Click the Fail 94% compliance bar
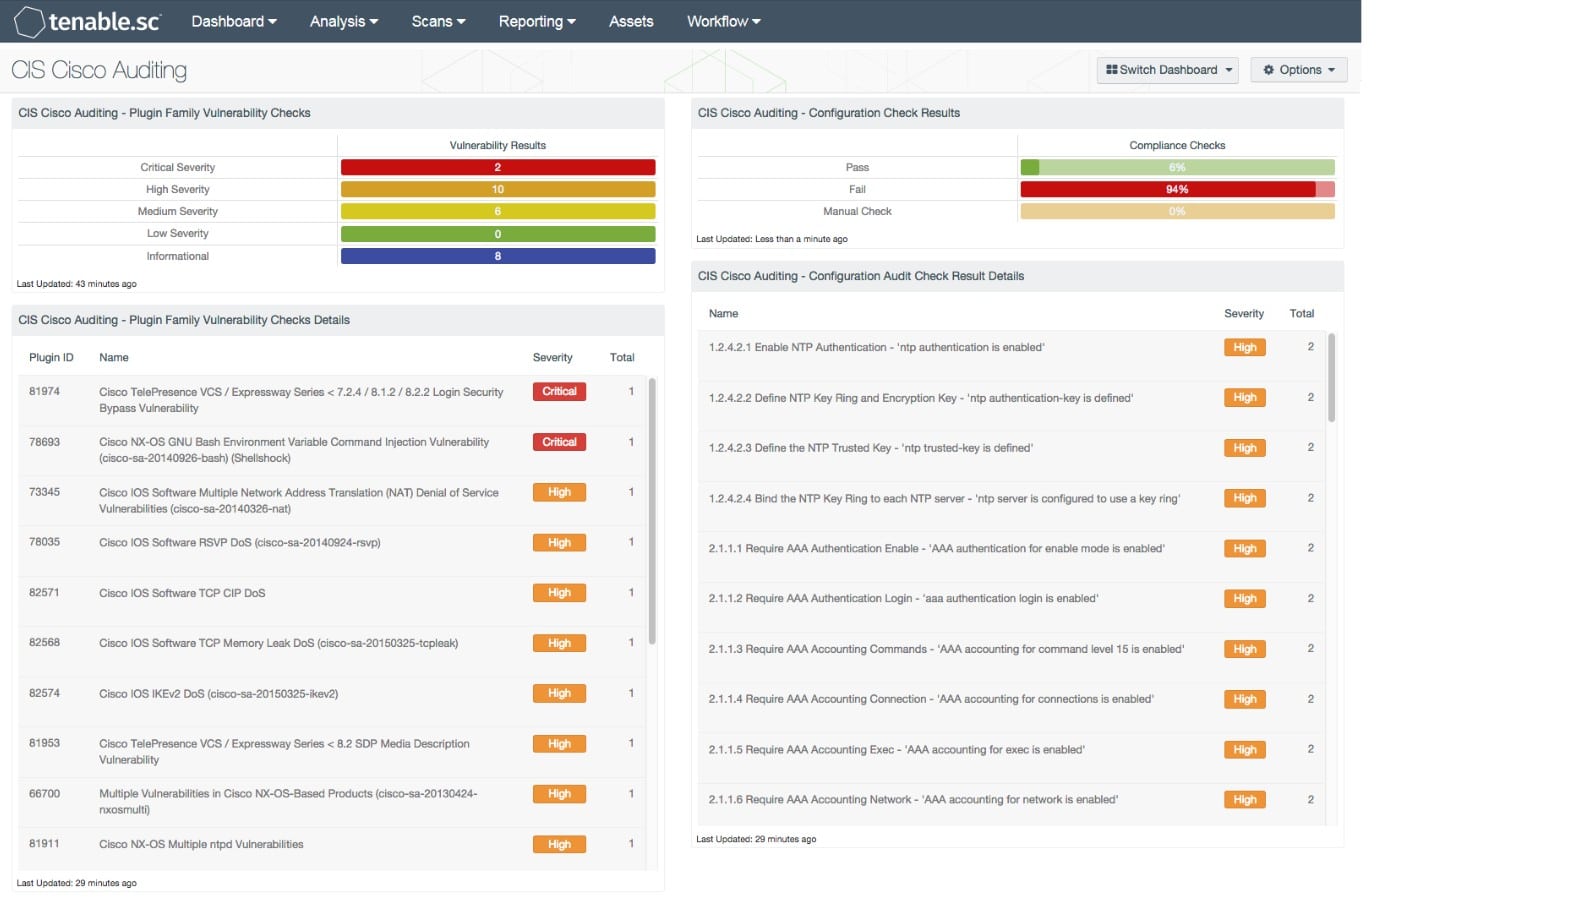This screenshot has width=1595, height=897. point(1177,189)
